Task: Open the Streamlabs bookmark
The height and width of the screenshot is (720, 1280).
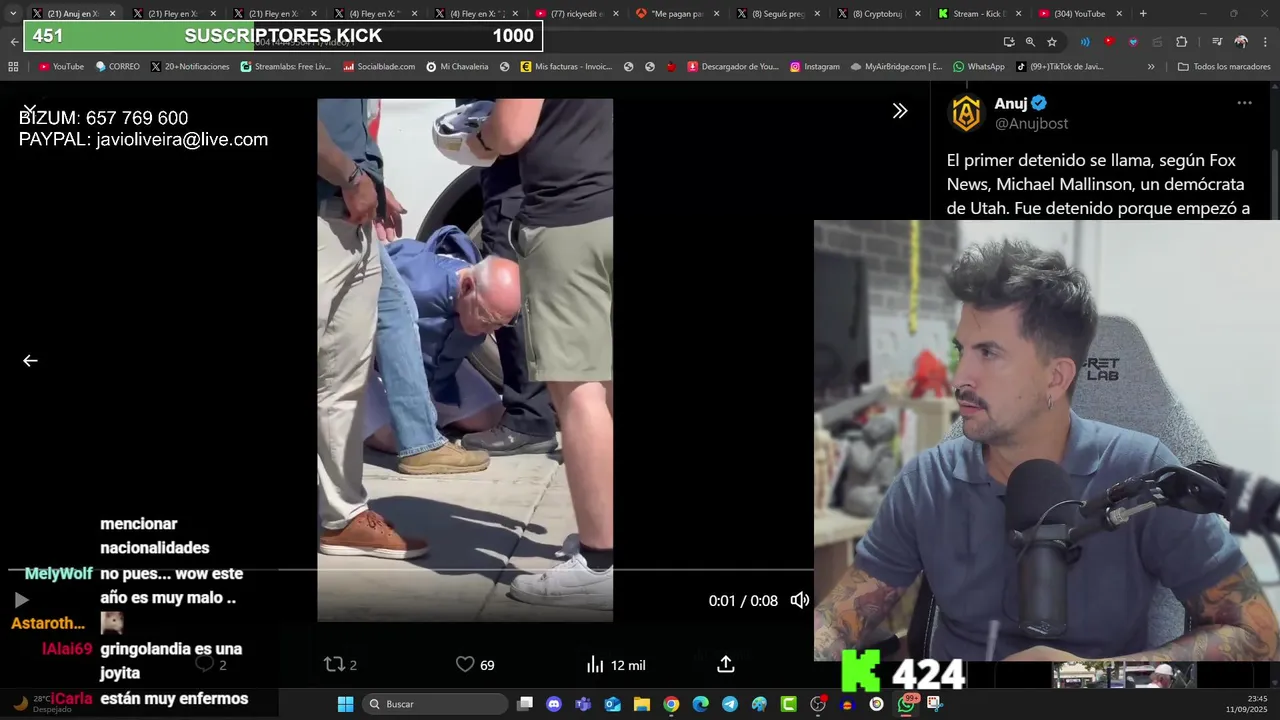Action: point(285,67)
